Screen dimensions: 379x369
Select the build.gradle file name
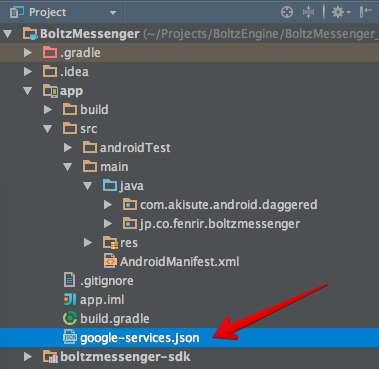[x=115, y=319]
